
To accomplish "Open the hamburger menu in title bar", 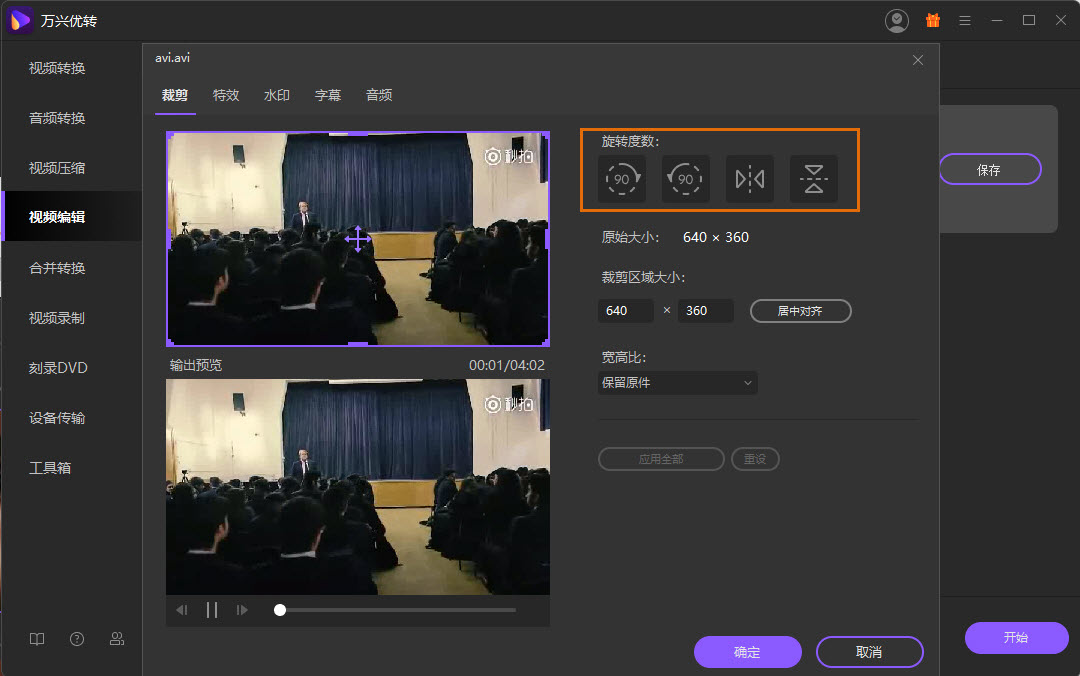I will point(965,20).
